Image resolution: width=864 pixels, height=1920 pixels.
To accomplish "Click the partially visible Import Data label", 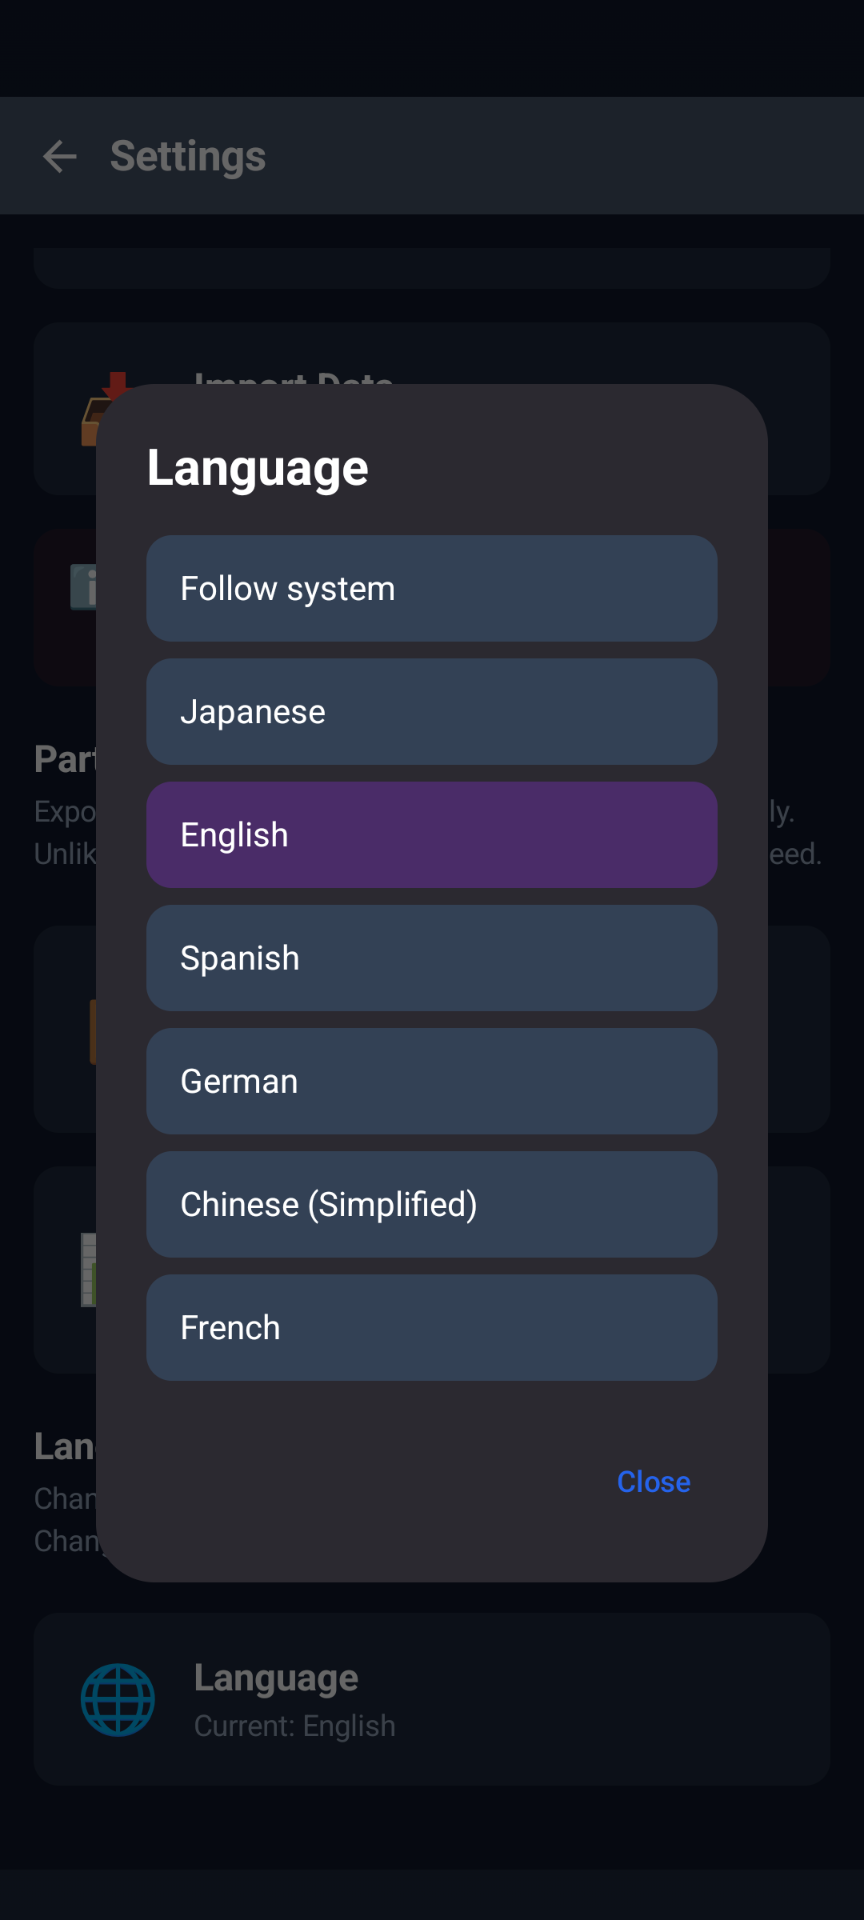I will click(x=293, y=377).
